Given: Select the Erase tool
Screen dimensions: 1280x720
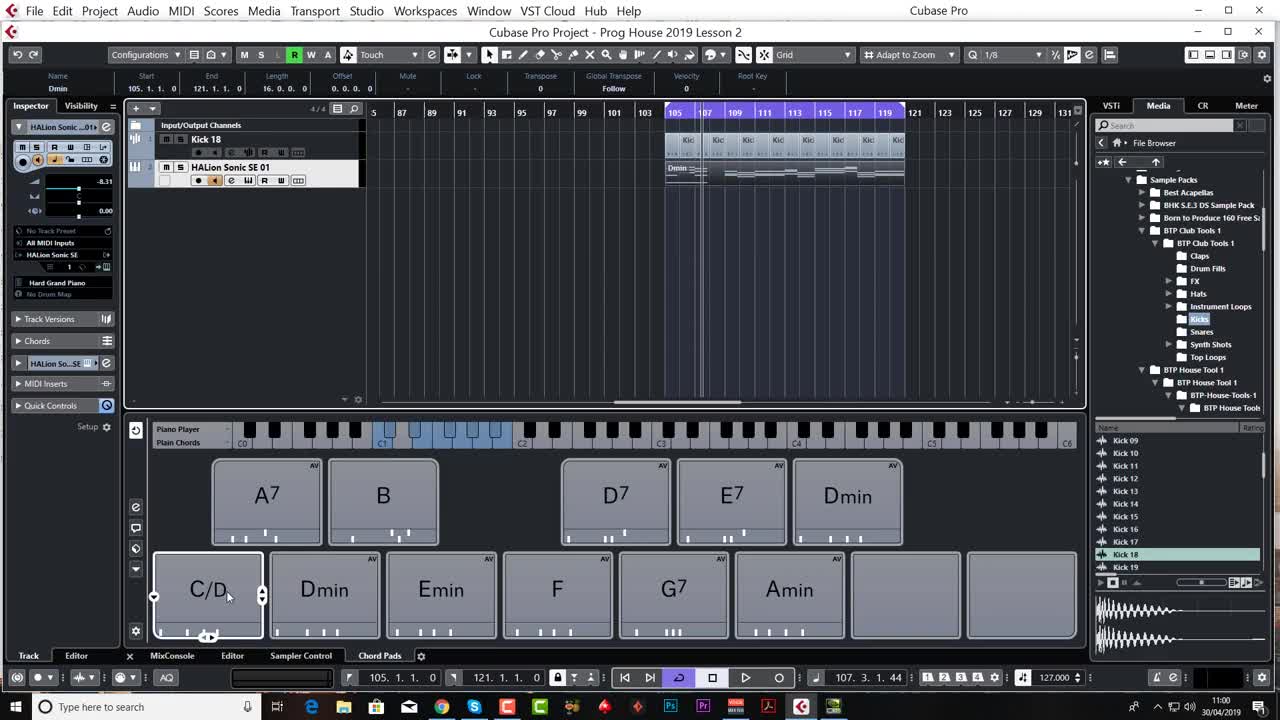Looking at the screenshot, I should coord(540,55).
